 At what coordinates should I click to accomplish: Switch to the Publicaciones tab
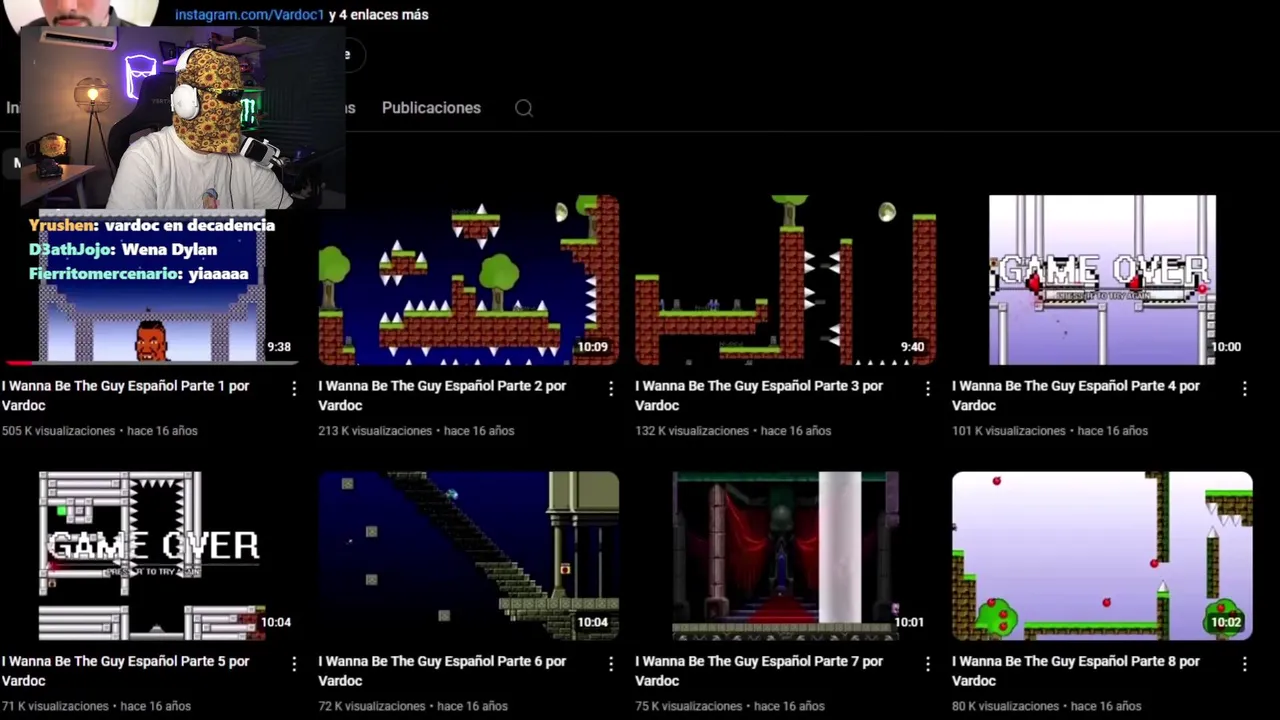pos(431,108)
